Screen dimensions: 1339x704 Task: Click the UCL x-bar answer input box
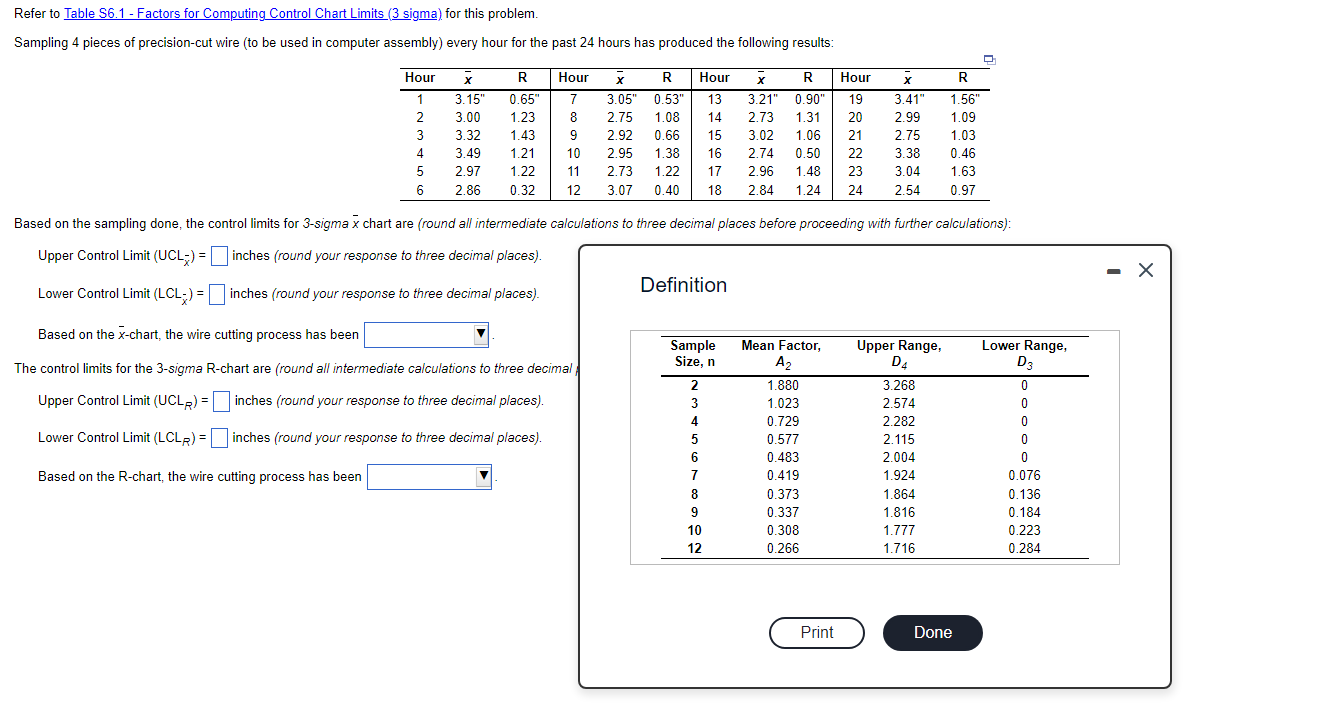pos(218,255)
